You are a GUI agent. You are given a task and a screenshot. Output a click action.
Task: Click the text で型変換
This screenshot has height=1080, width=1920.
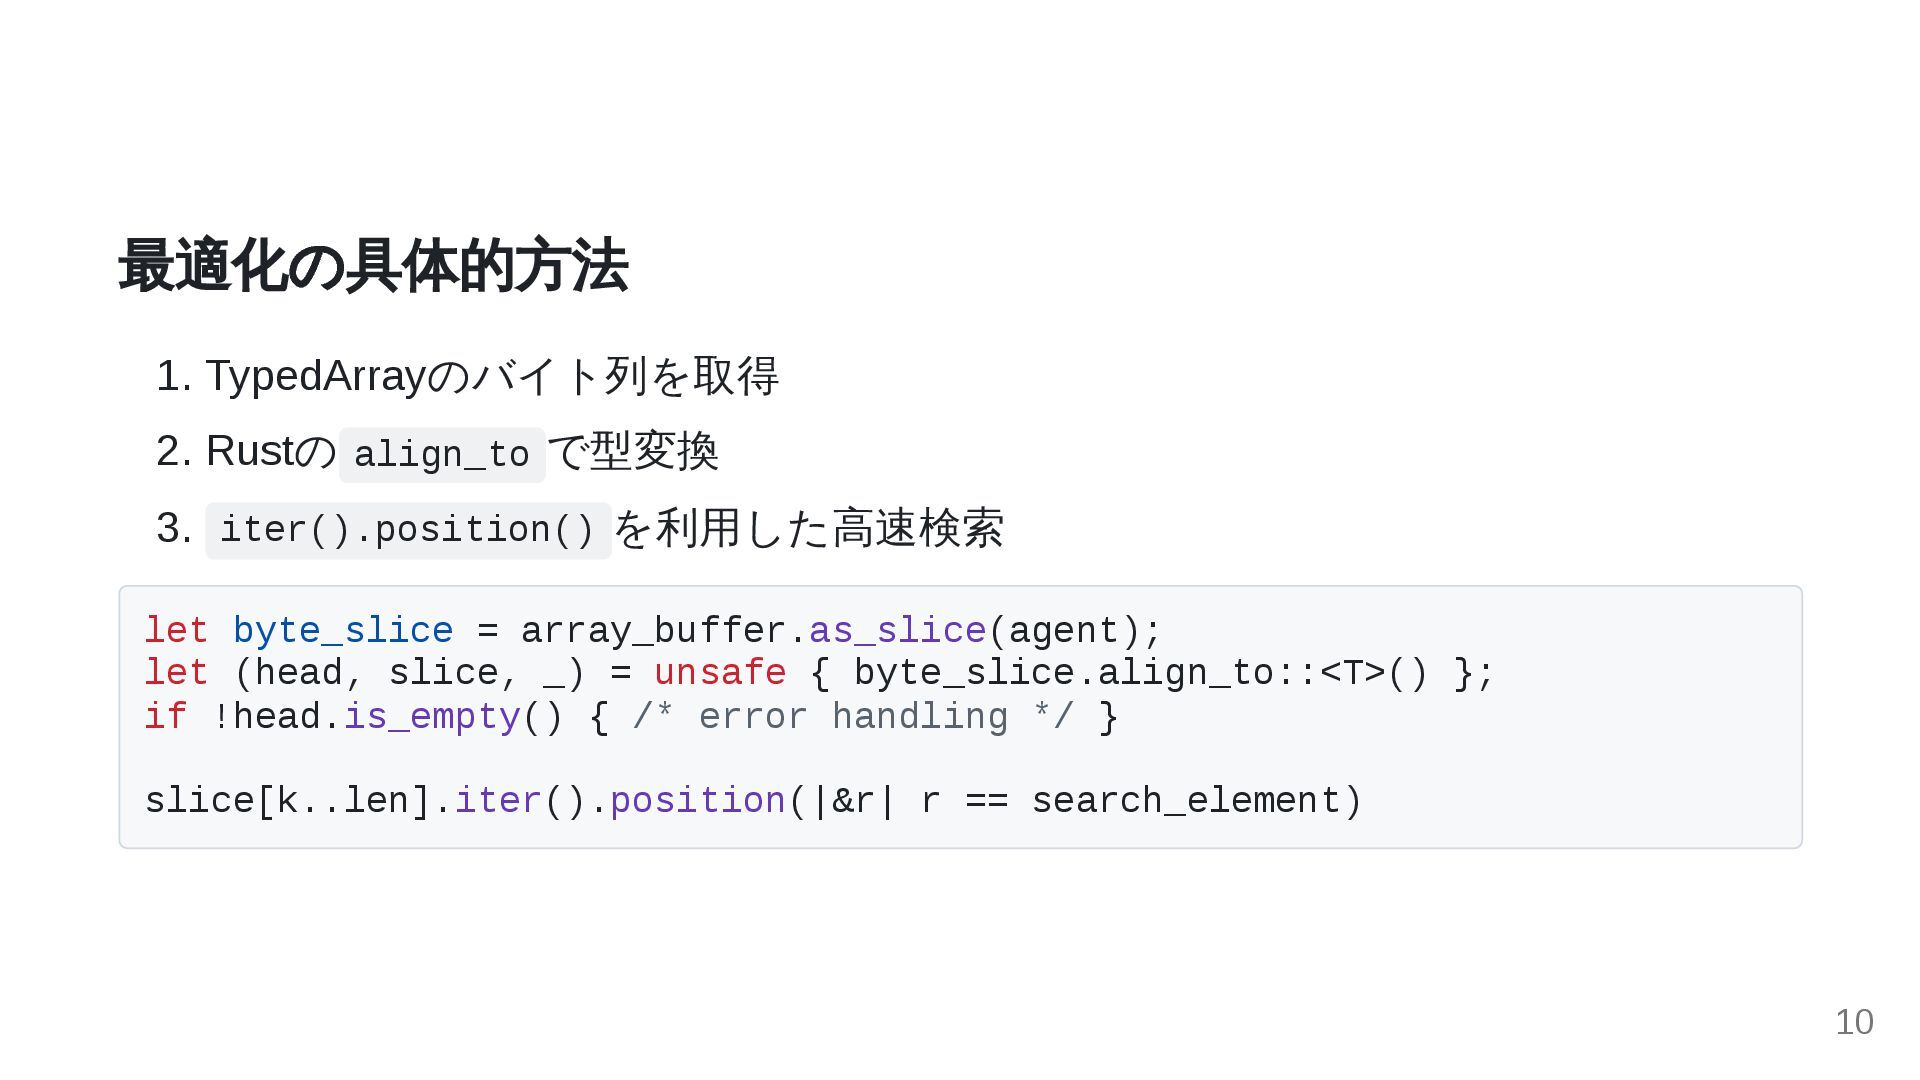(x=633, y=451)
